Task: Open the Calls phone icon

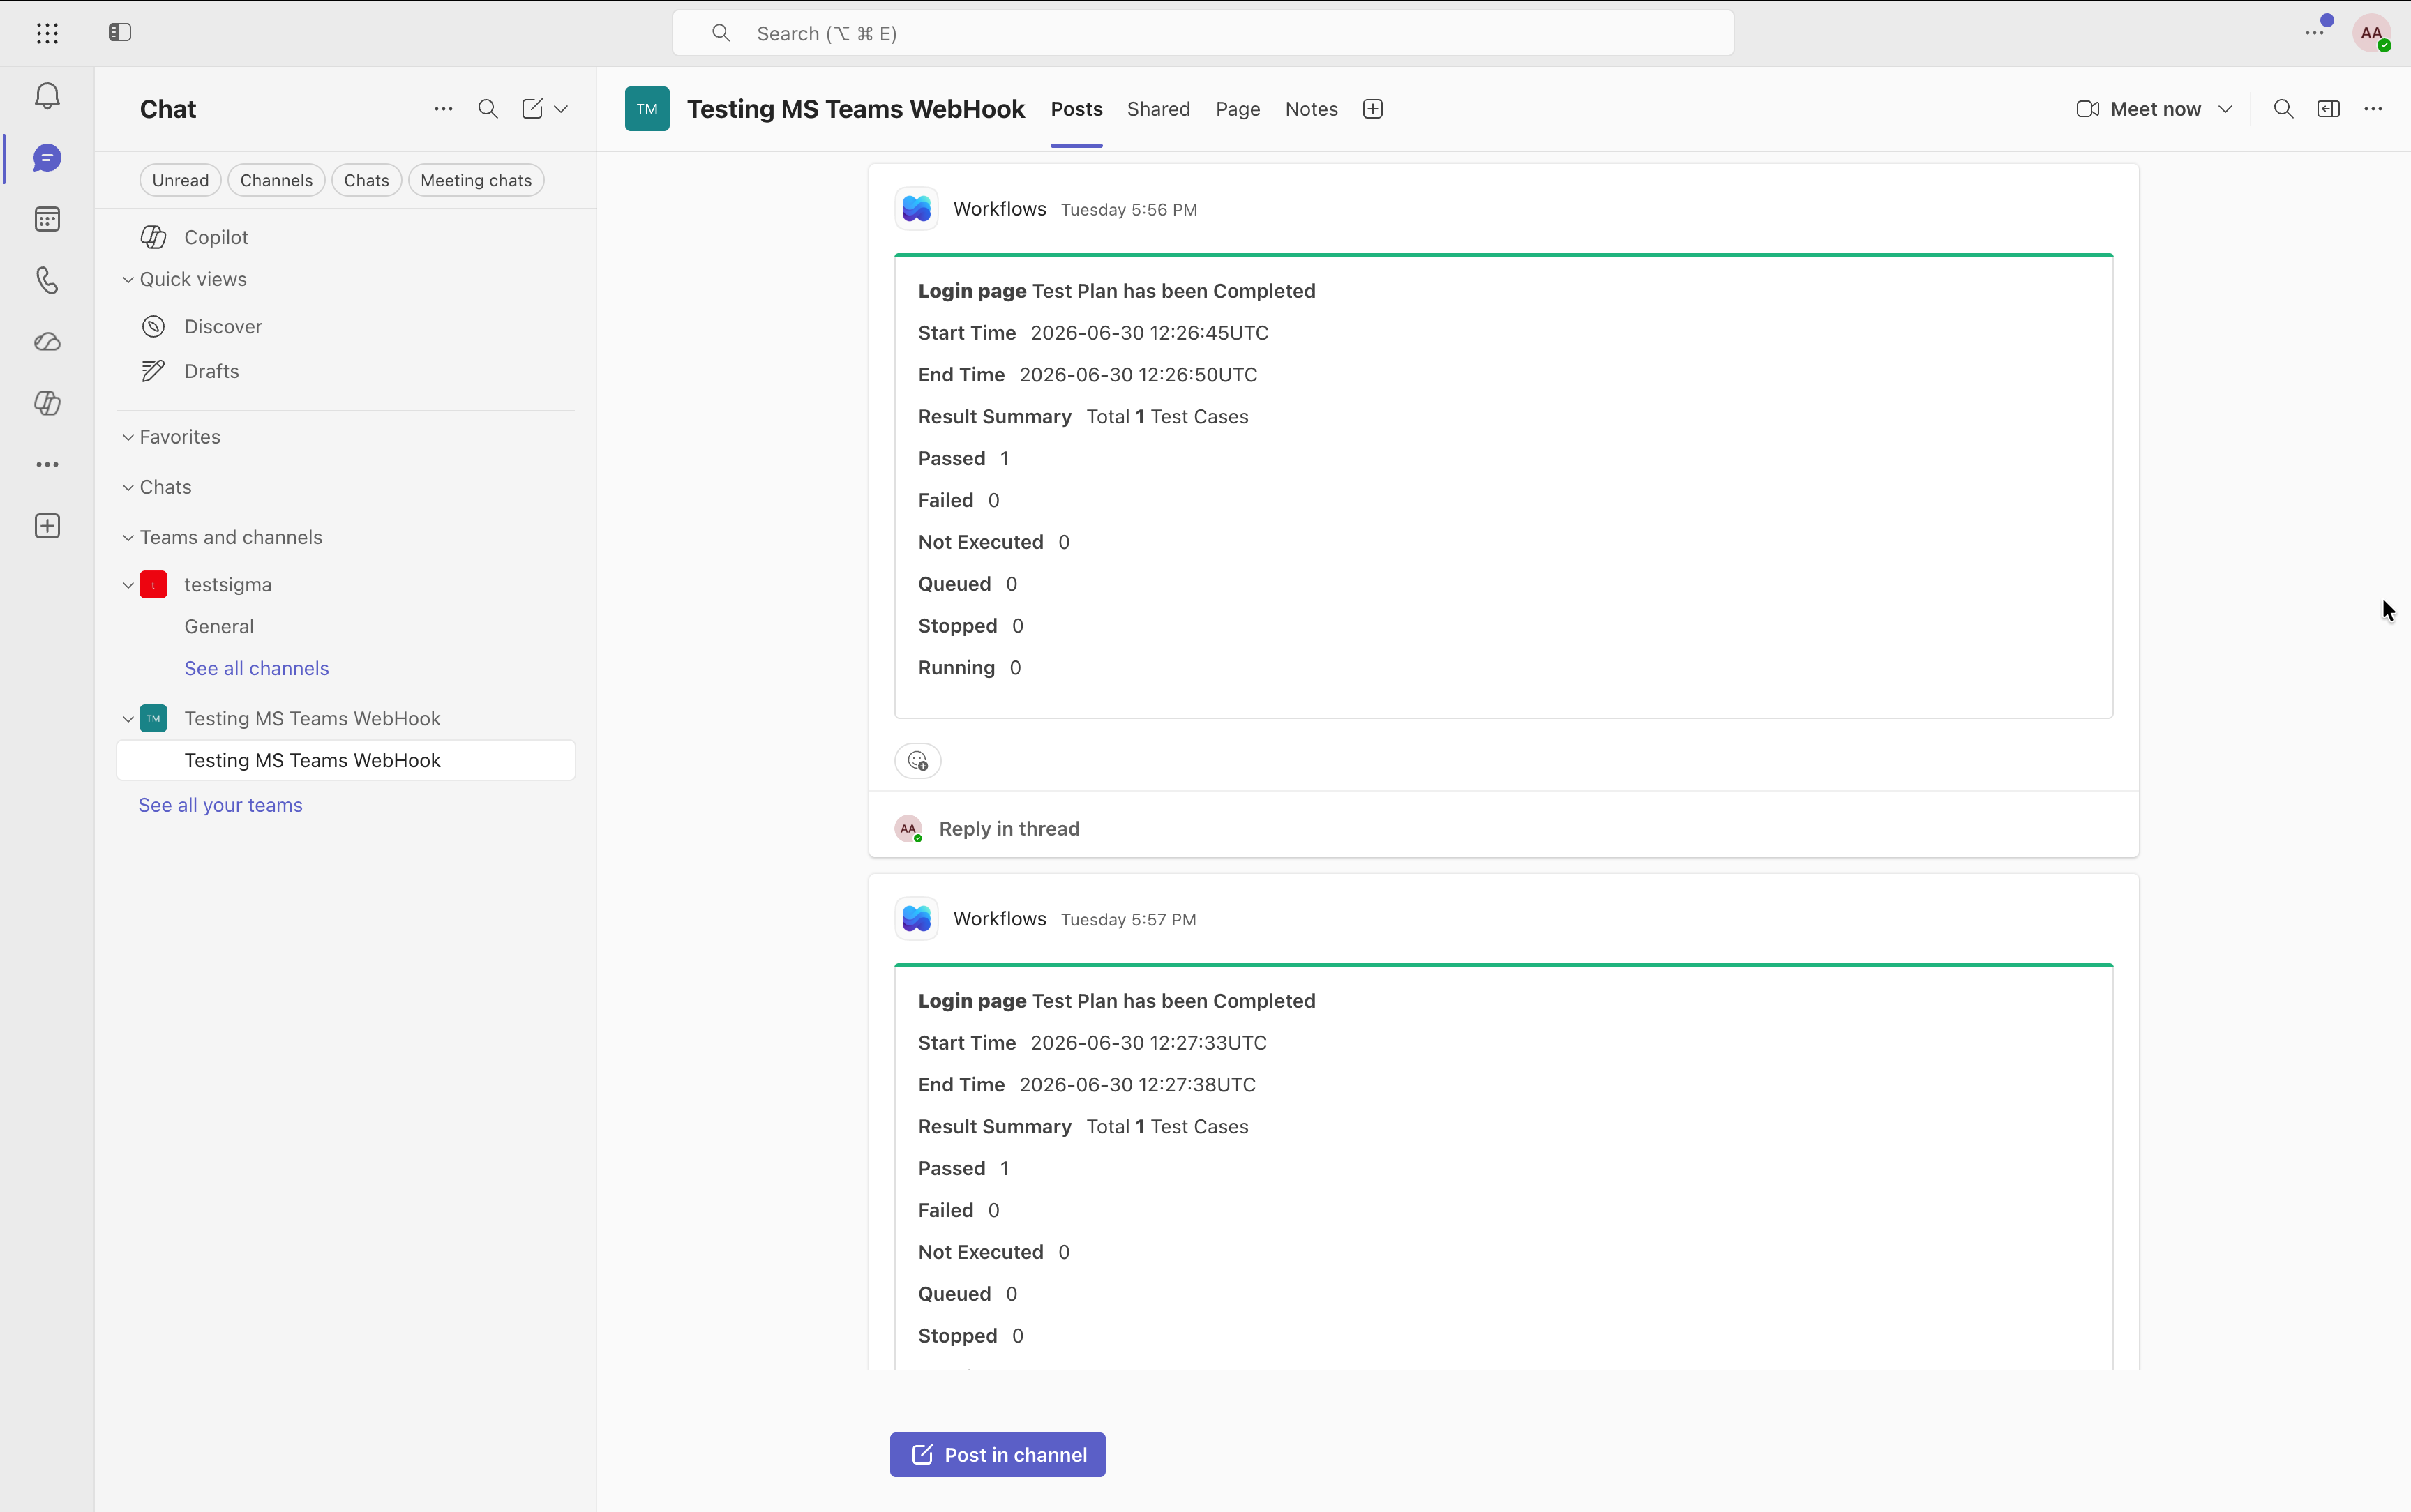Action: (x=47, y=280)
